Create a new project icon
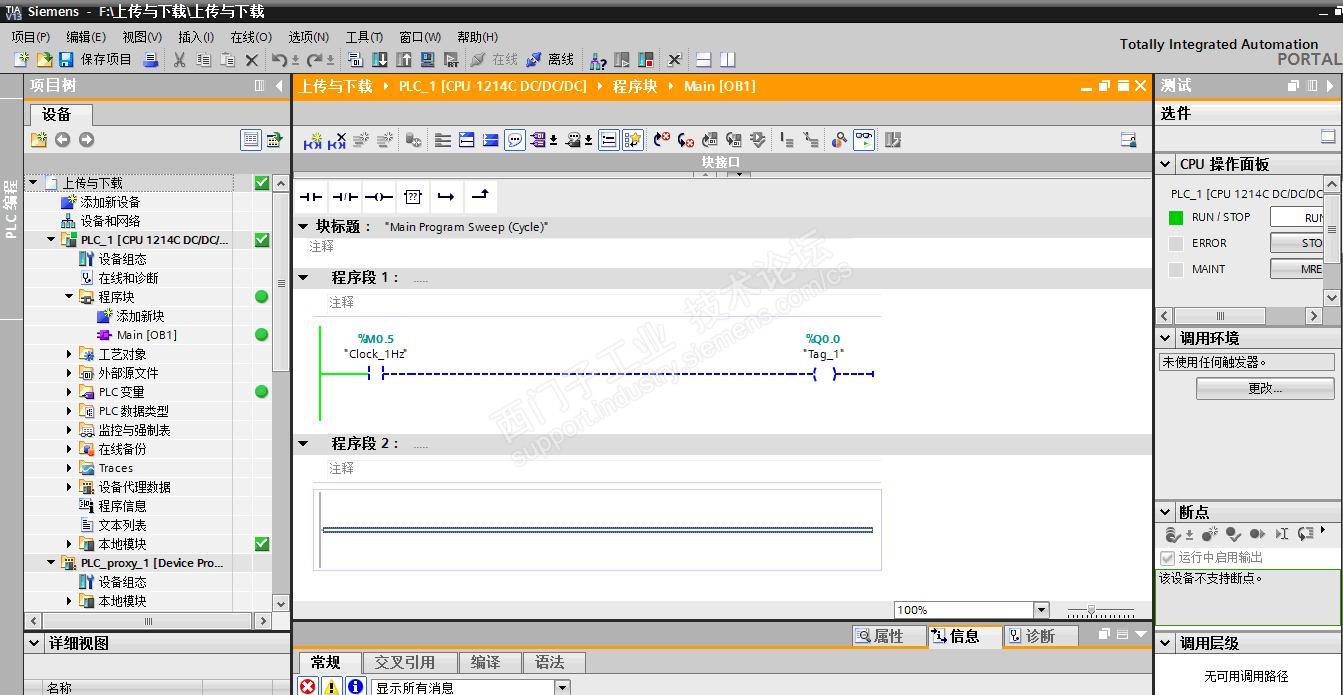 [x=22, y=60]
